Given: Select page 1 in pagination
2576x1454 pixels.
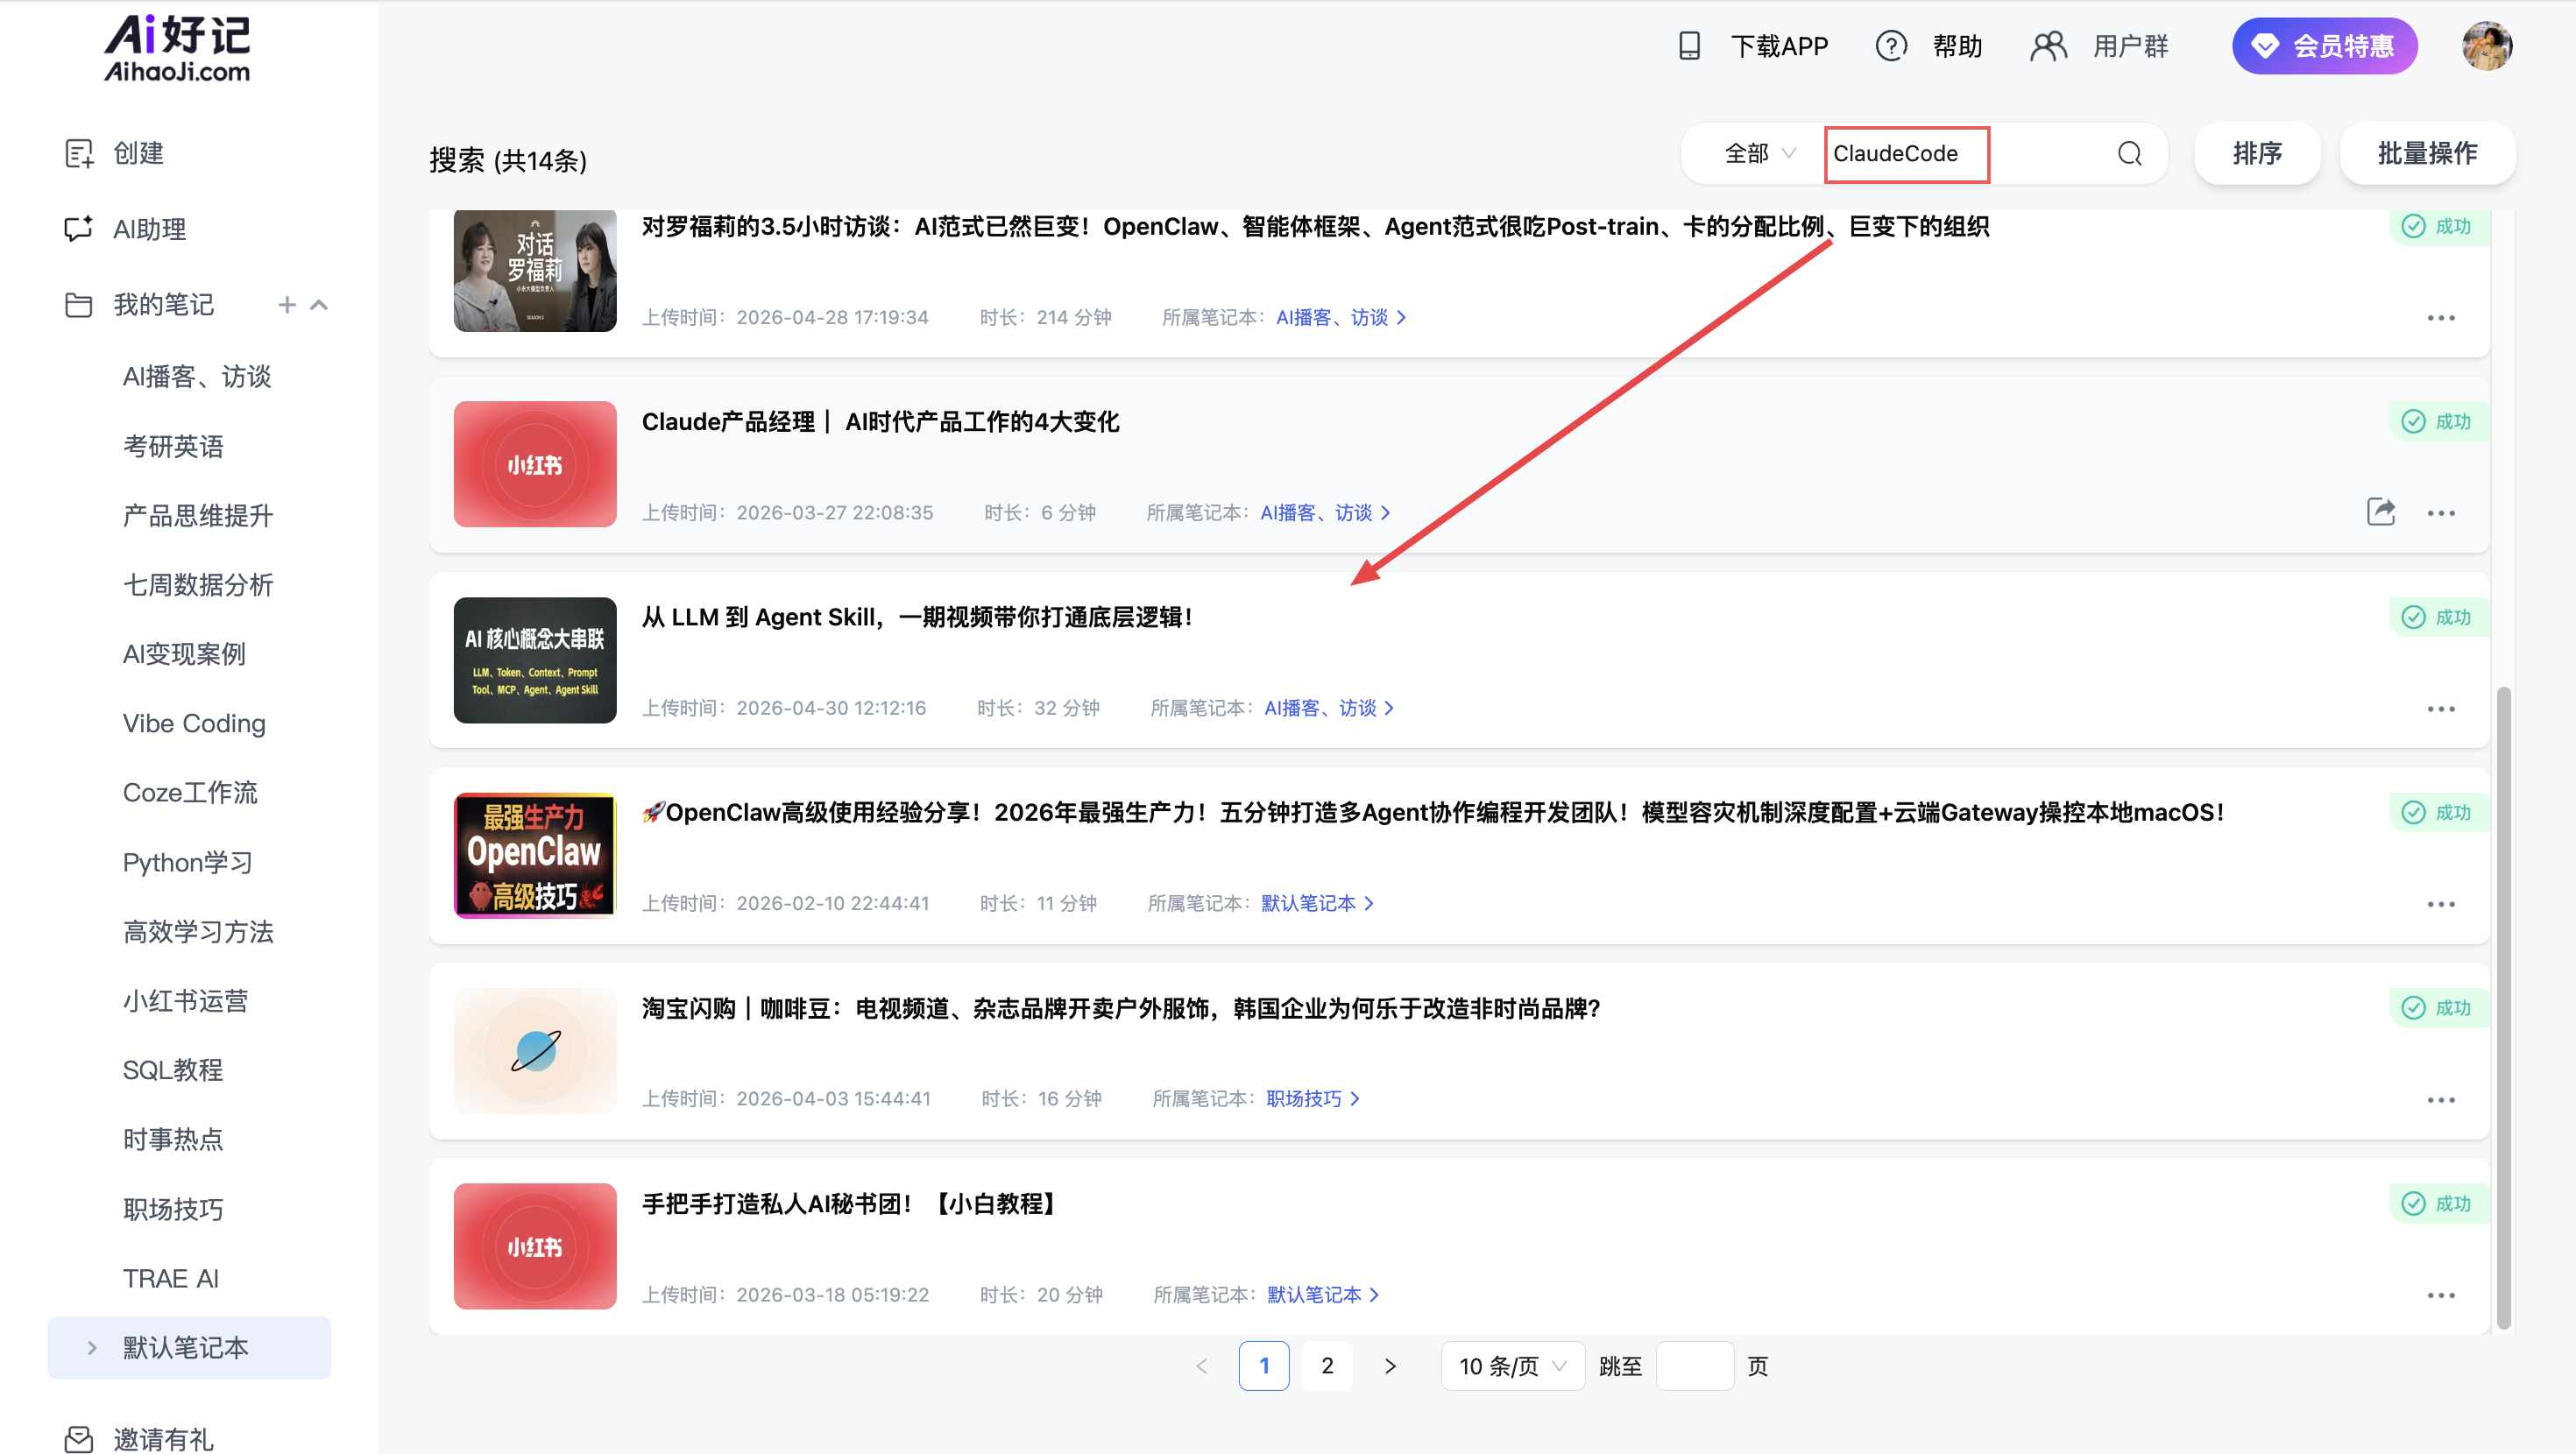Looking at the screenshot, I should point(1264,1366).
